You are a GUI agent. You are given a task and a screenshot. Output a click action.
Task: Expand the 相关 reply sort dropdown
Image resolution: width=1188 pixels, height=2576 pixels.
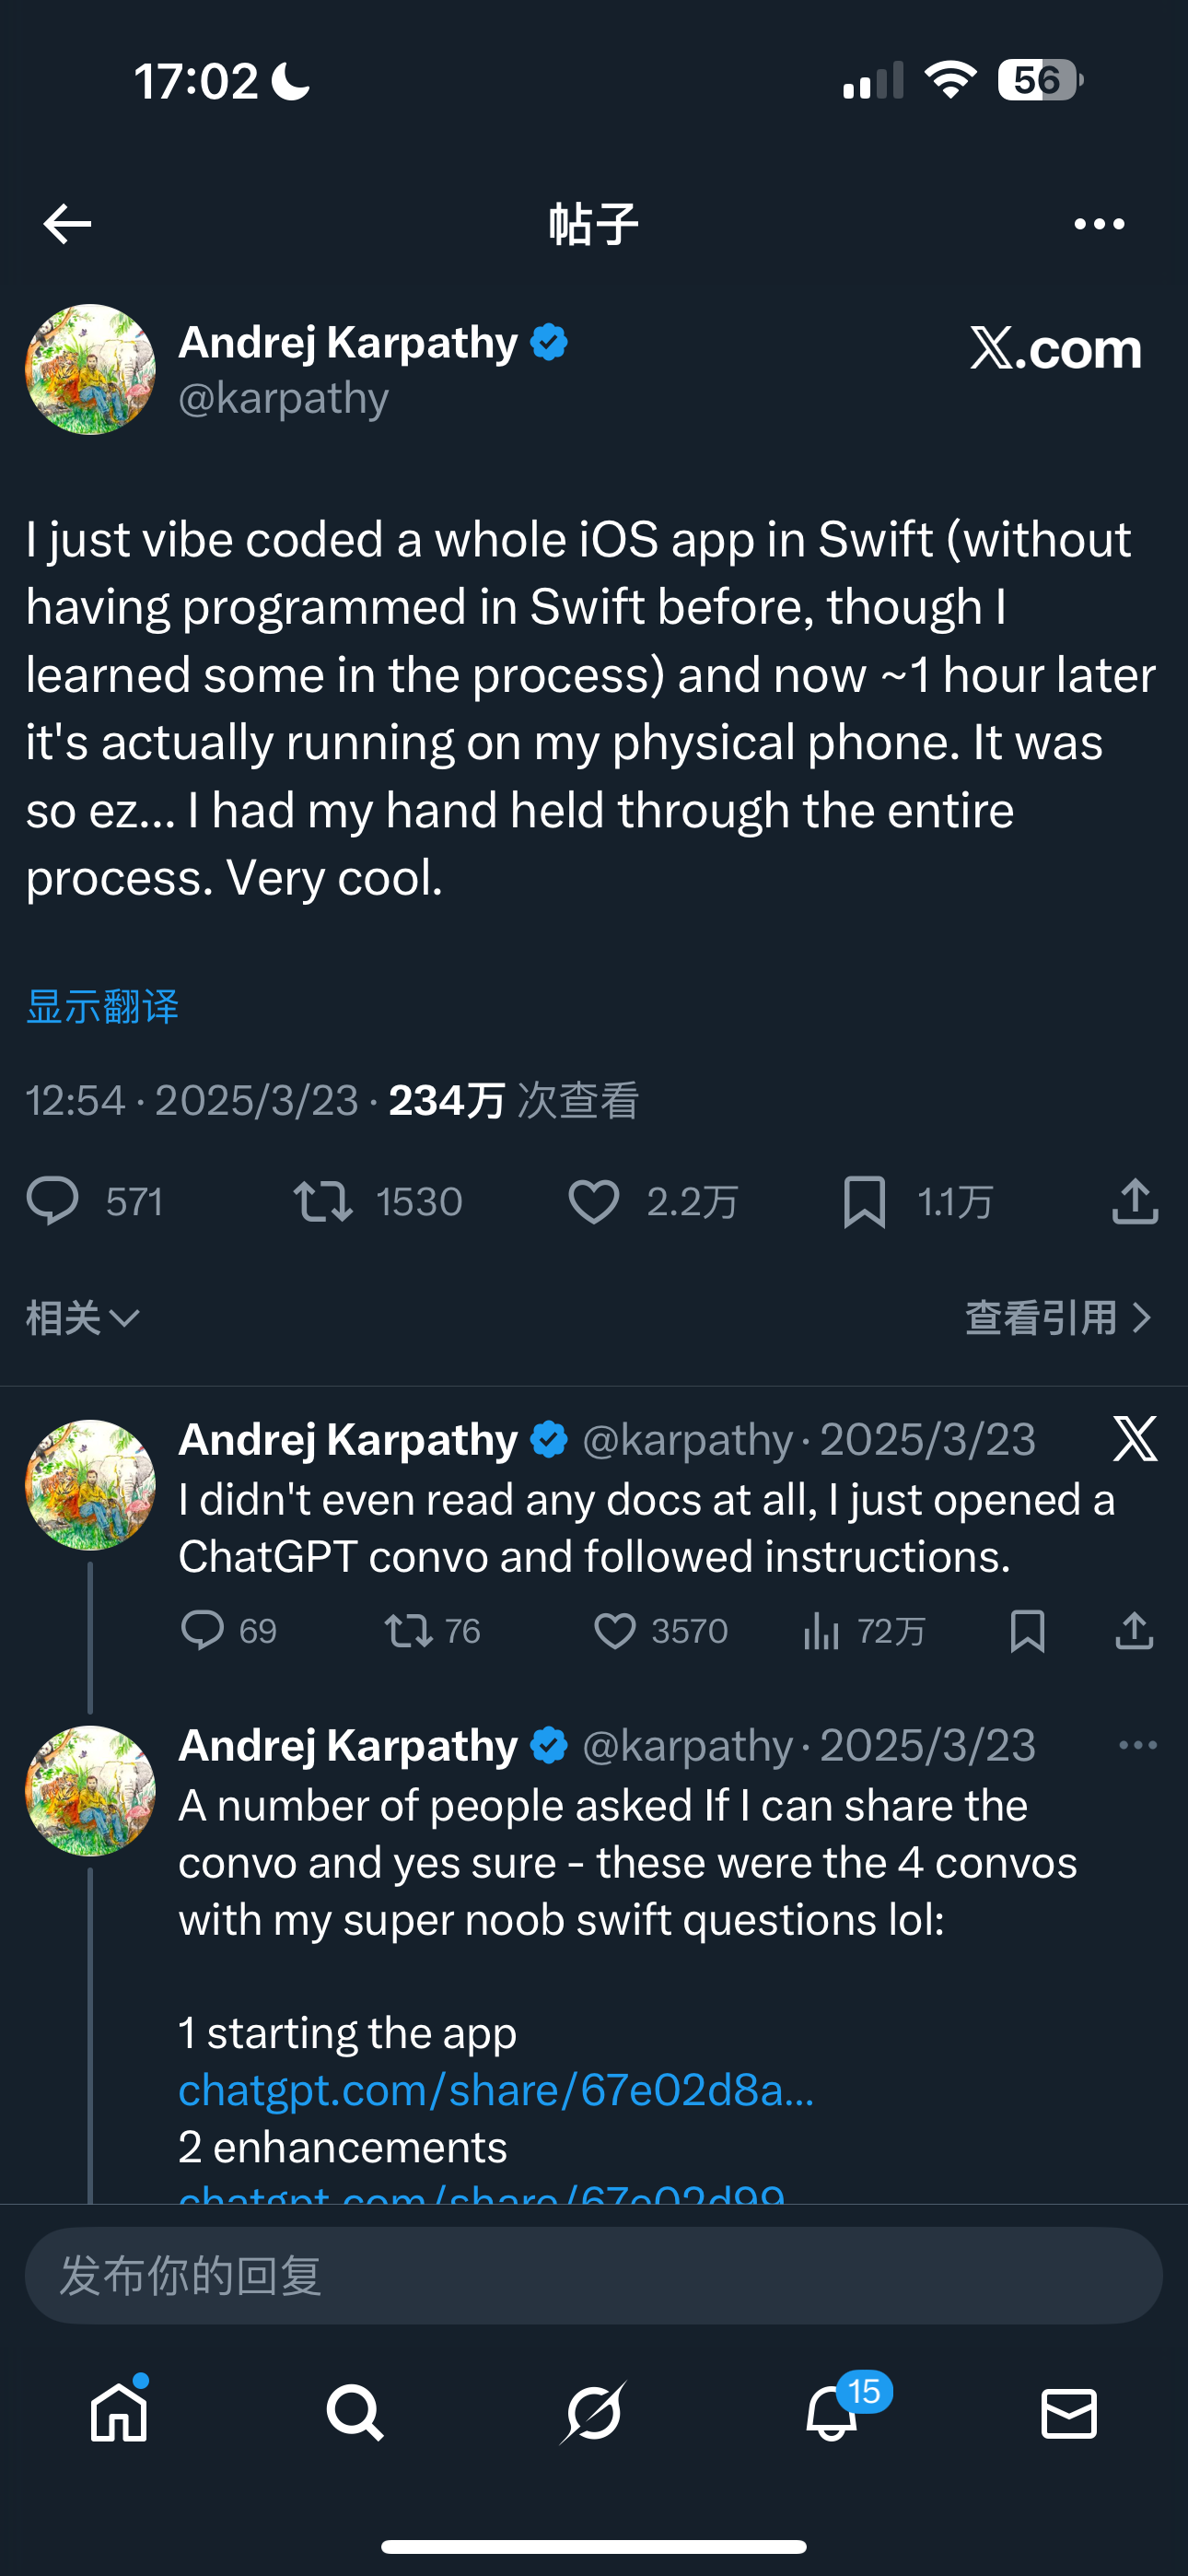(82, 1318)
